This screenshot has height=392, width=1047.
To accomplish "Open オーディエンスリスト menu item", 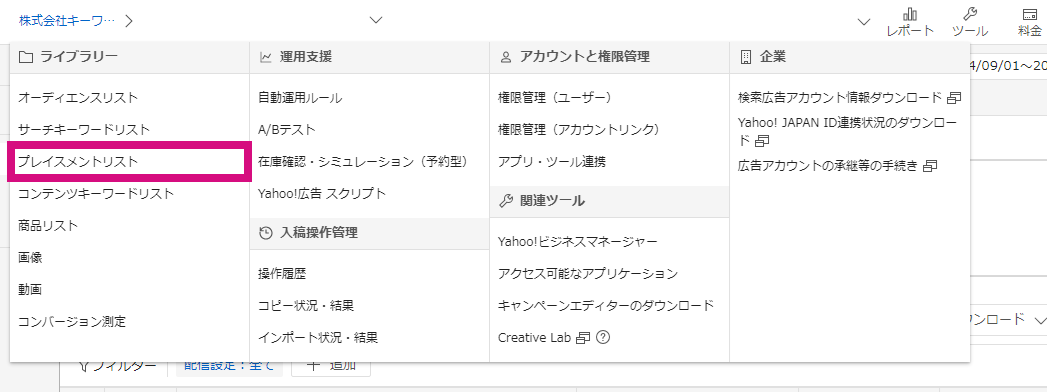I will (x=78, y=97).
